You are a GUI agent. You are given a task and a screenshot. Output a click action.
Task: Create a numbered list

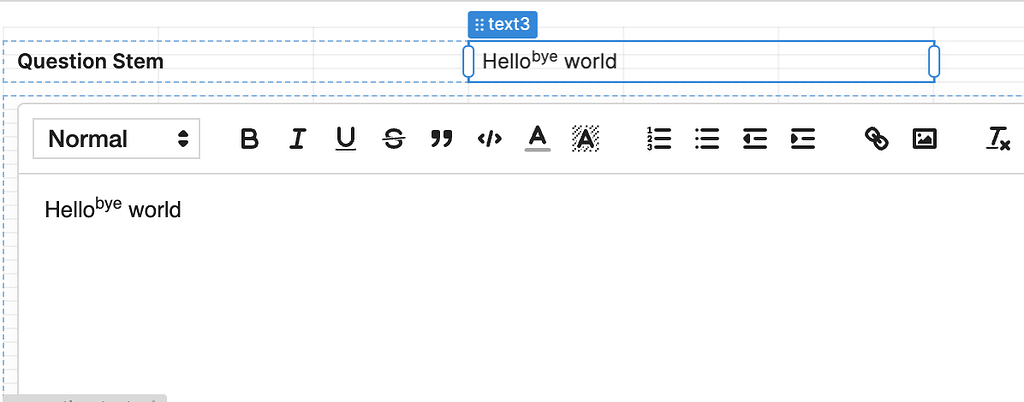click(658, 138)
